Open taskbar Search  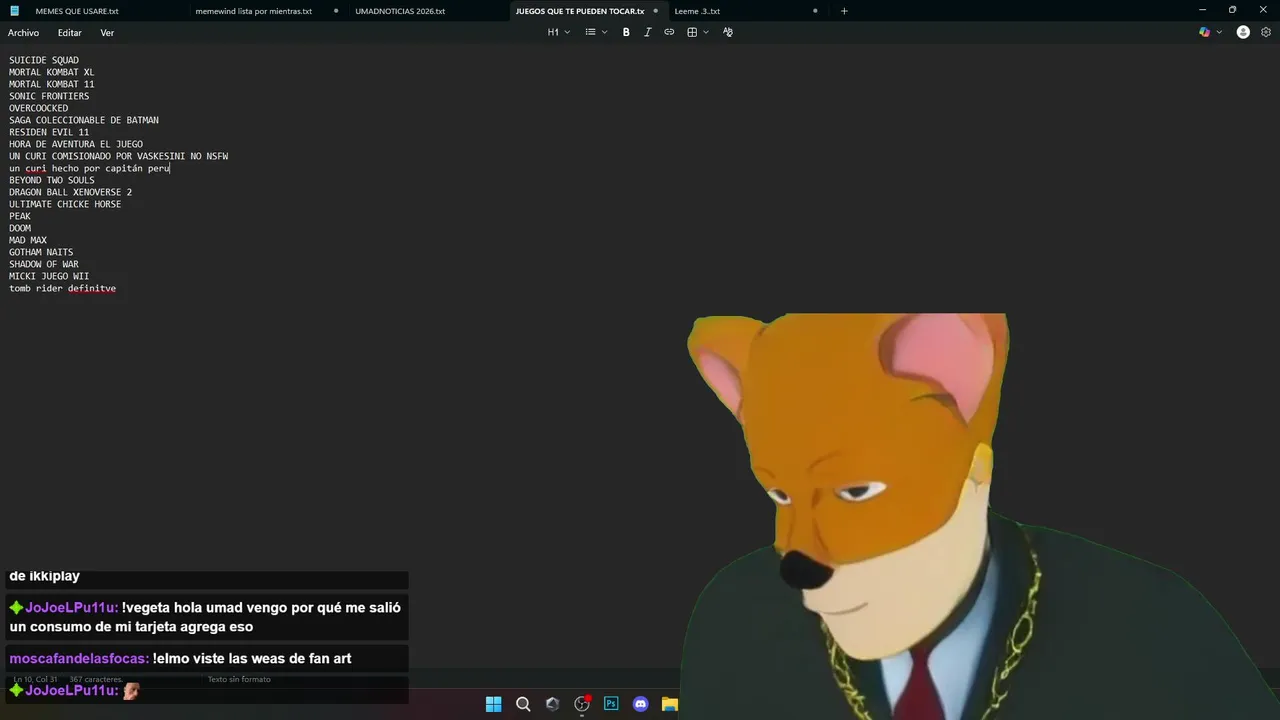pos(523,704)
